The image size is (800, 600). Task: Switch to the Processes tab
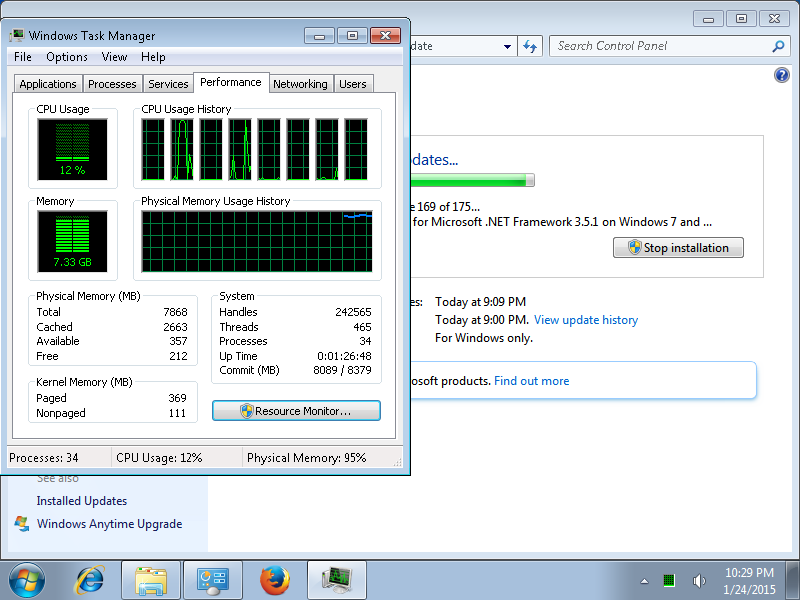pyautogui.click(x=112, y=84)
